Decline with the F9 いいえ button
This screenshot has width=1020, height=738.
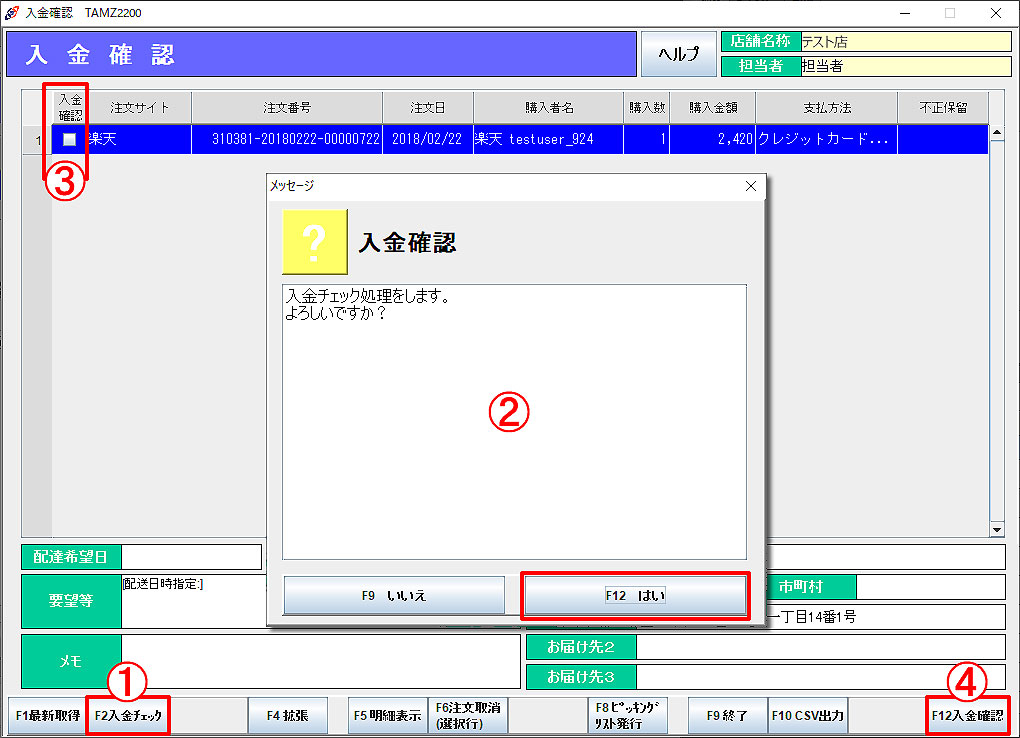point(394,595)
